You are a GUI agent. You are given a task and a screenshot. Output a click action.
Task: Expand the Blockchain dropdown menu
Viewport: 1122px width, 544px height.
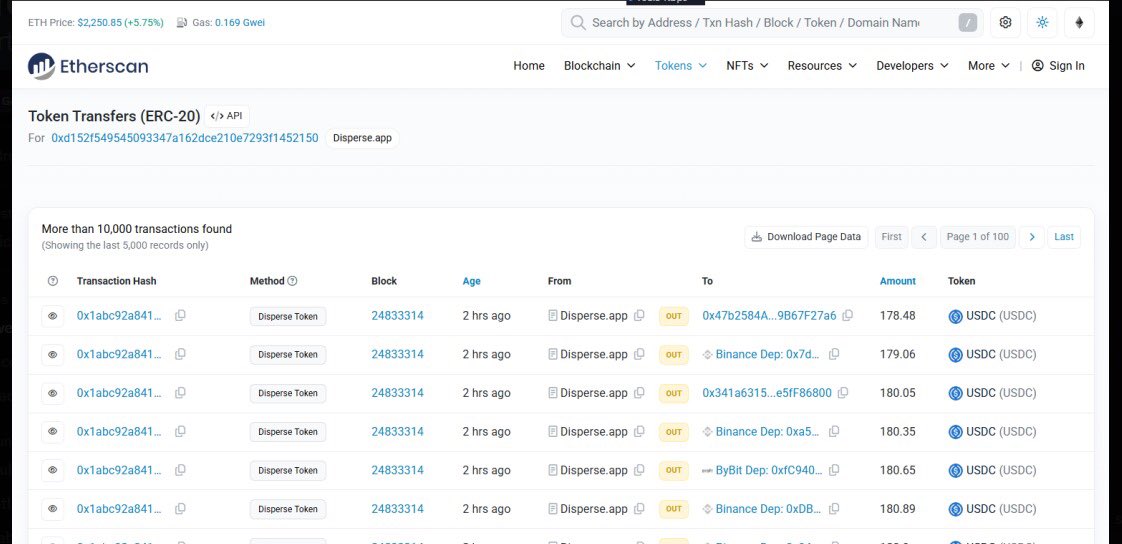600,66
